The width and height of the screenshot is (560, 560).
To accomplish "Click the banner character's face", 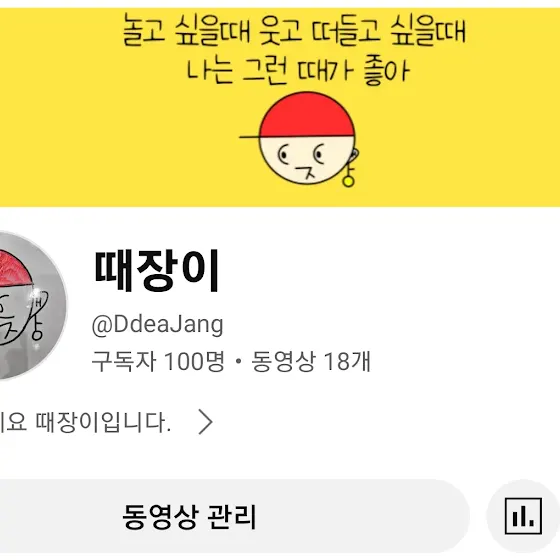I will pos(305,160).
